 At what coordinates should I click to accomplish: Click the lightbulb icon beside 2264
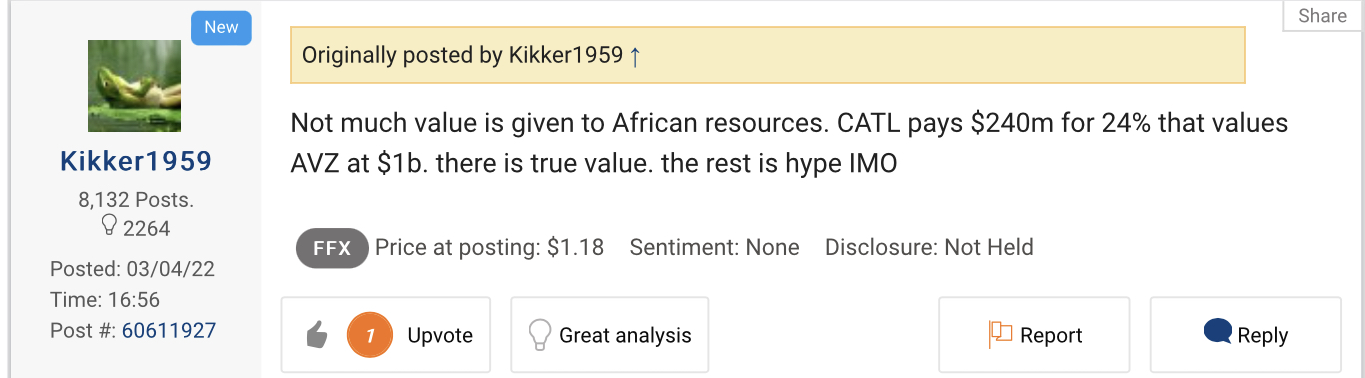[x=110, y=227]
